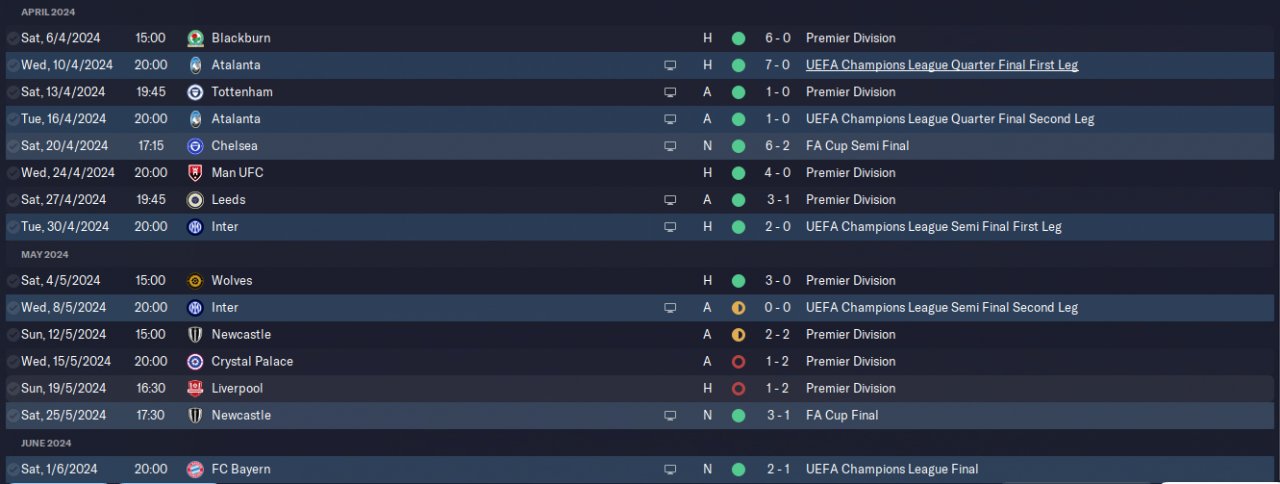Screen dimensions: 1280x484
Task: Tick the check circle beside Sat, 6/4/2024
Action: (x=12, y=38)
